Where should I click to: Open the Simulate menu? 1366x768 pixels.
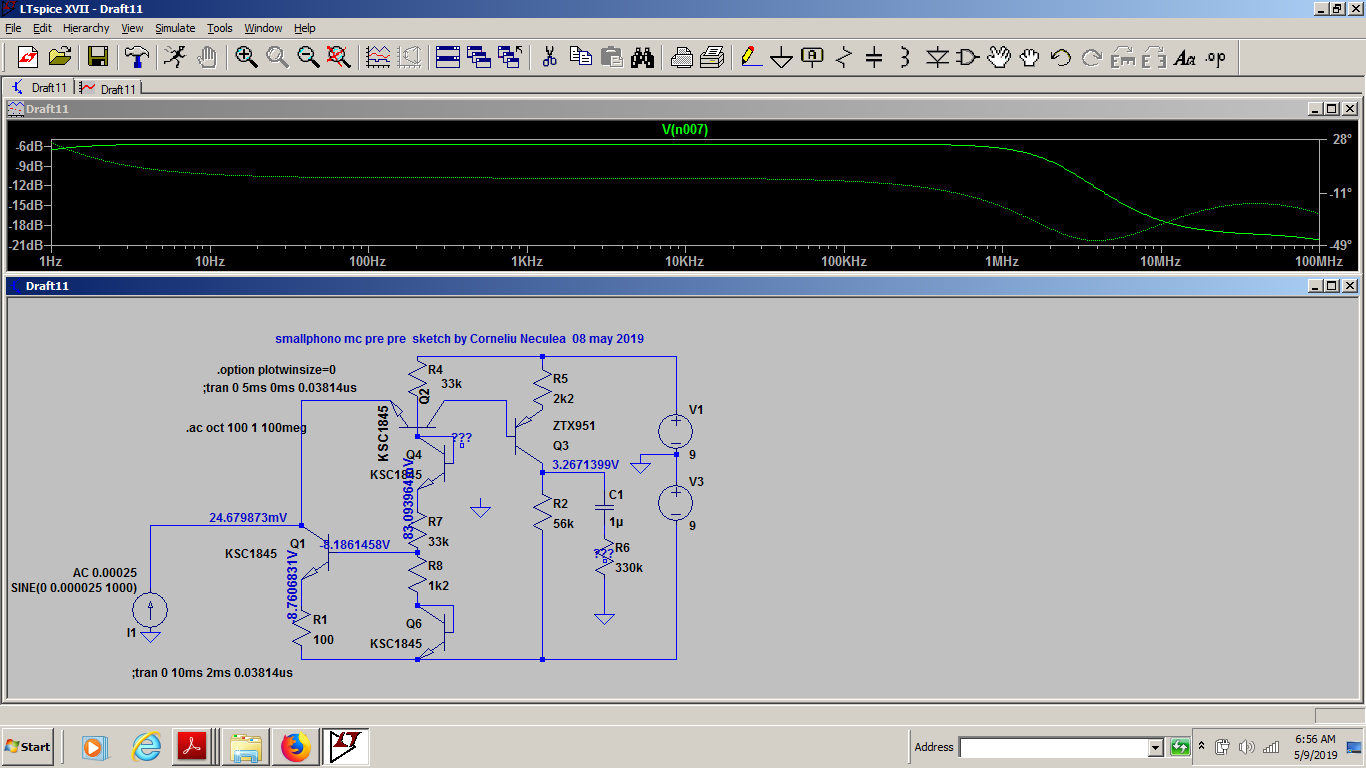pos(175,28)
